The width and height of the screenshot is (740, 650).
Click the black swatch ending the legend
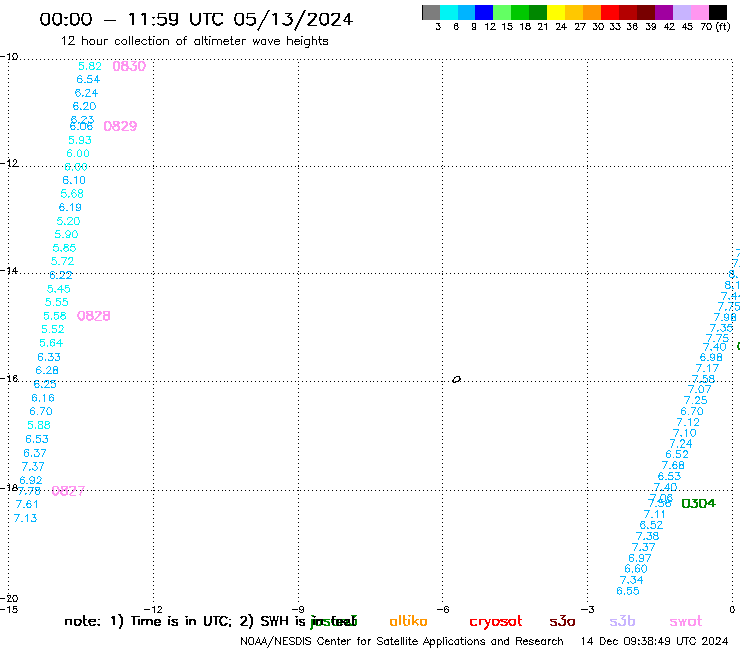(718, 12)
